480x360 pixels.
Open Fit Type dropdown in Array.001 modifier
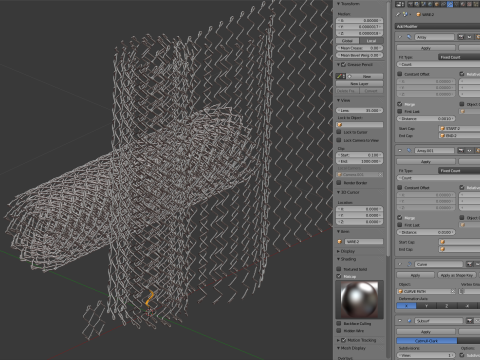459,171
